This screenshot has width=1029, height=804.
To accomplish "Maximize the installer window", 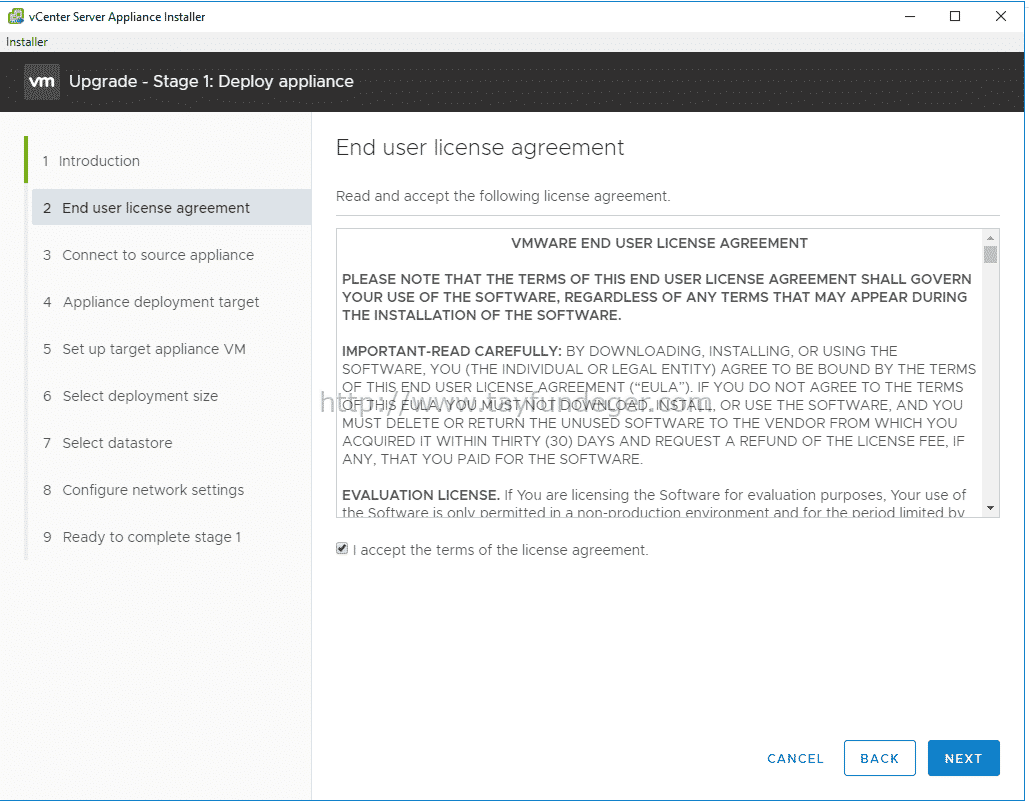I will pyautogui.click(x=955, y=16).
